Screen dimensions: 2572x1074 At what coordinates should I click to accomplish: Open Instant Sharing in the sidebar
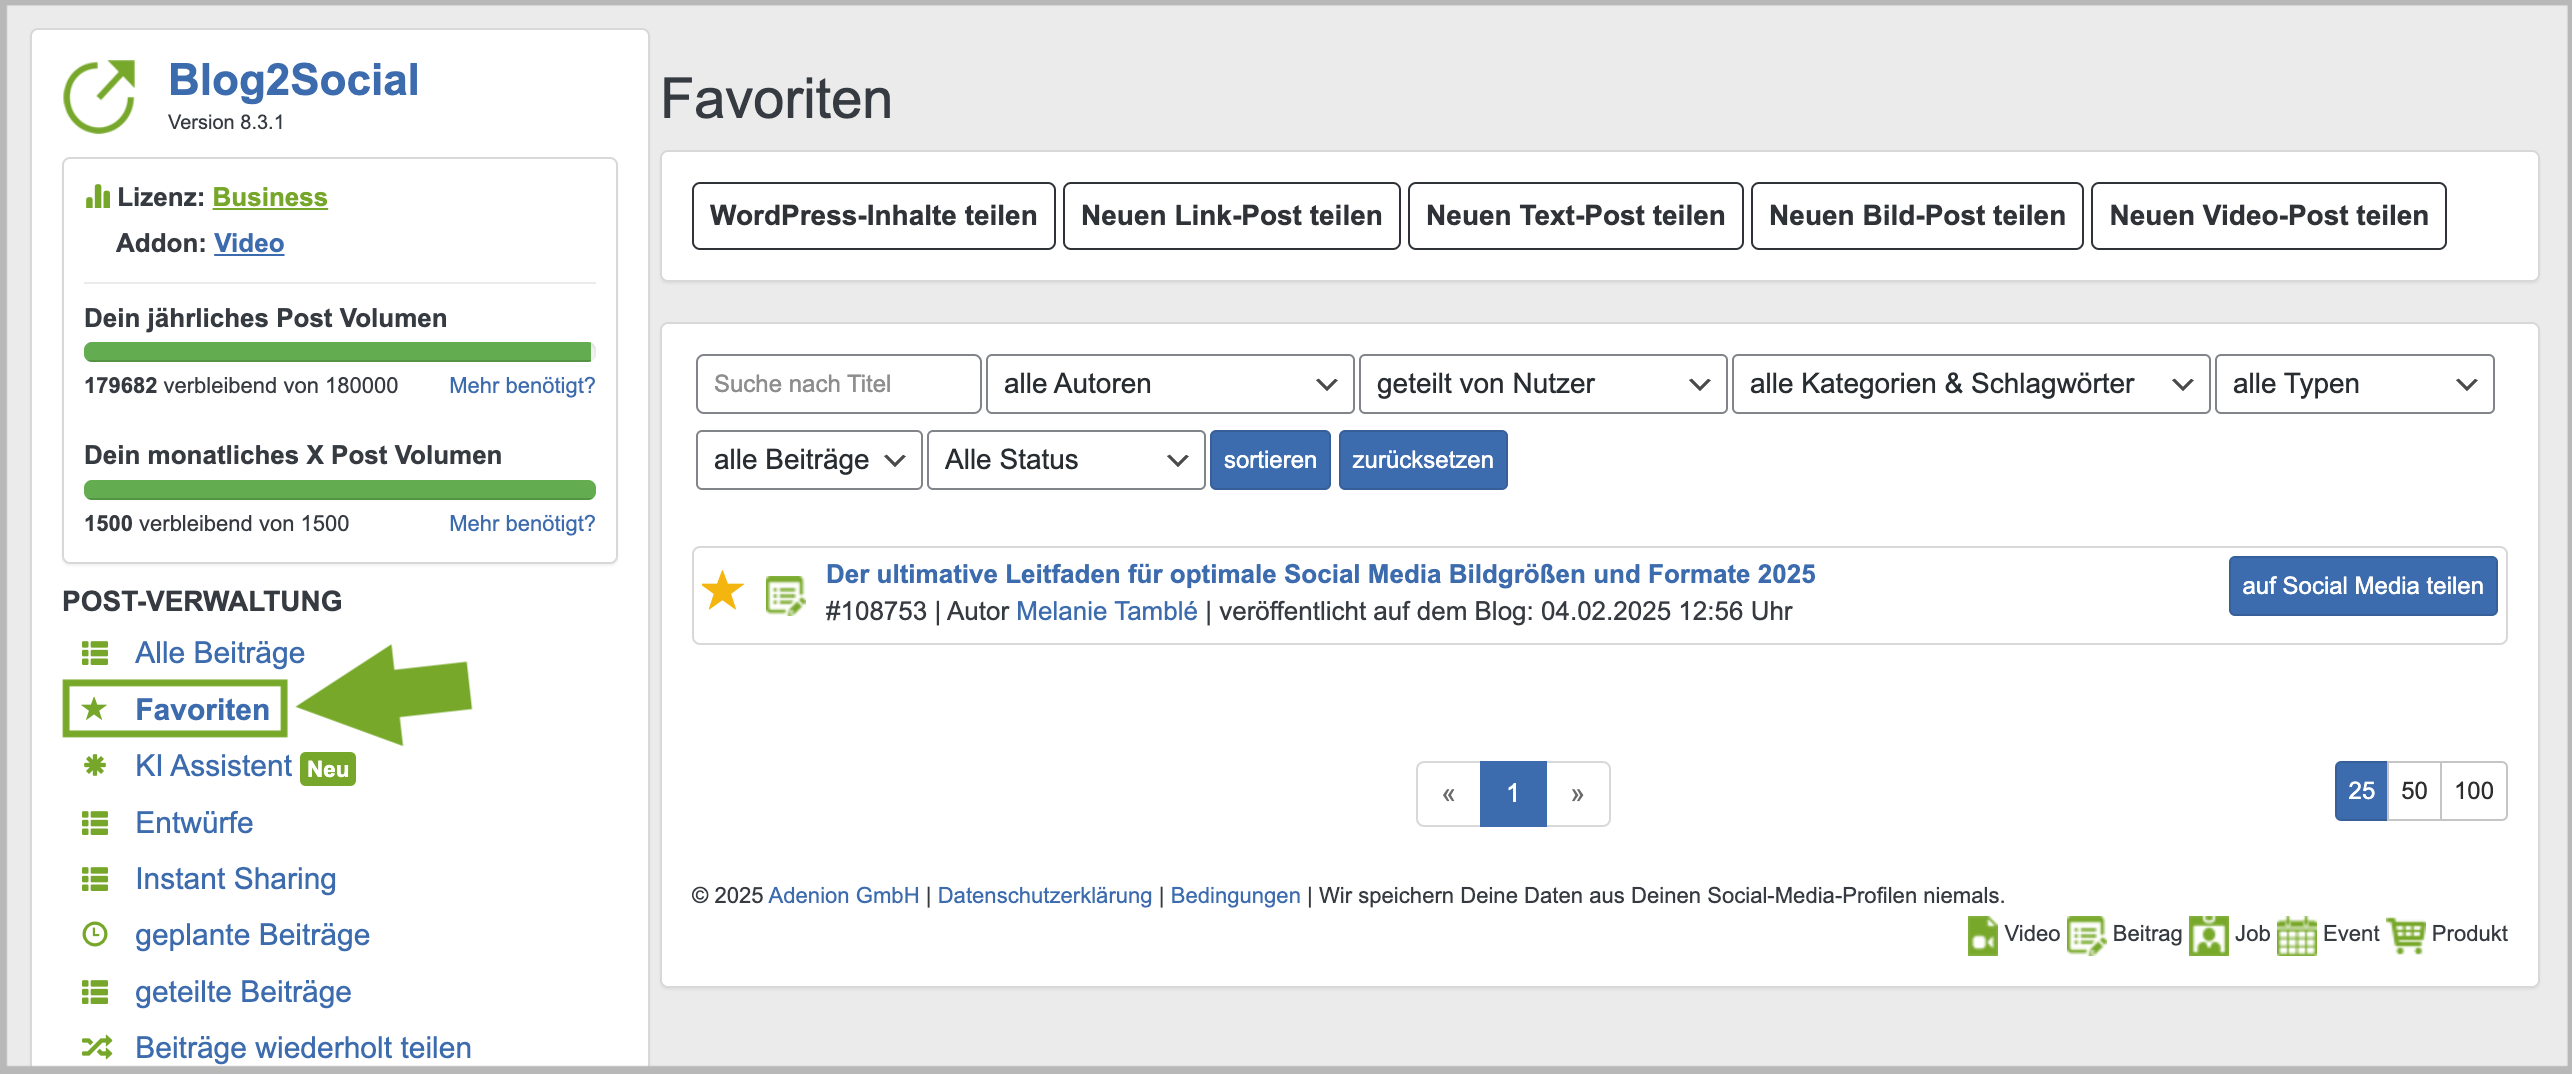(235, 879)
